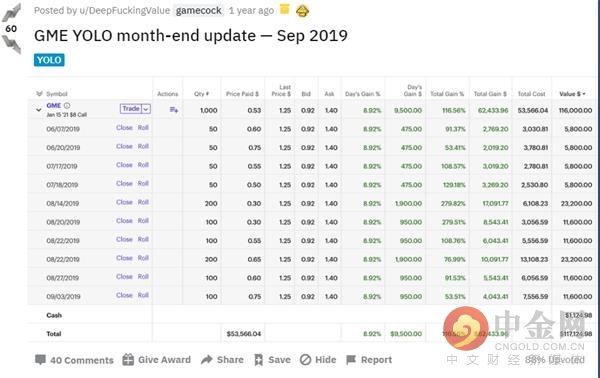The image size is (600, 378).
Task: Click the GME symbol link
Action: pos(54,105)
